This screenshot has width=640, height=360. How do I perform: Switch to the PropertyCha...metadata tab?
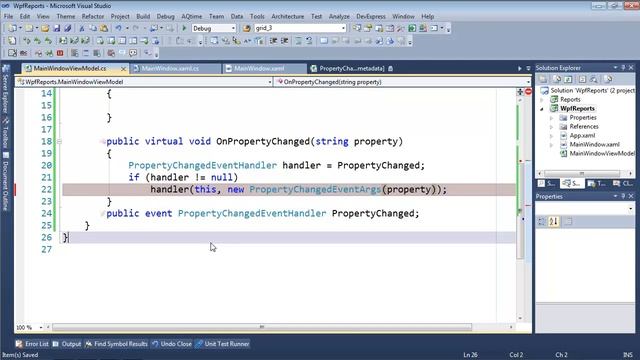(352, 69)
